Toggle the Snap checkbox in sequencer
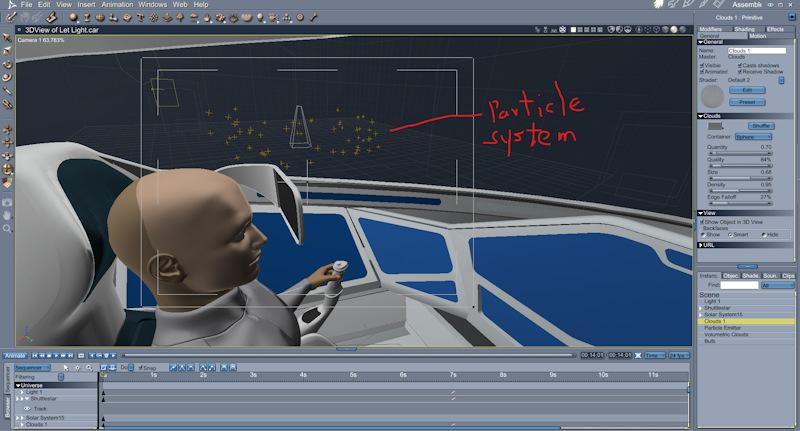The width and height of the screenshot is (800, 431). [141, 367]
